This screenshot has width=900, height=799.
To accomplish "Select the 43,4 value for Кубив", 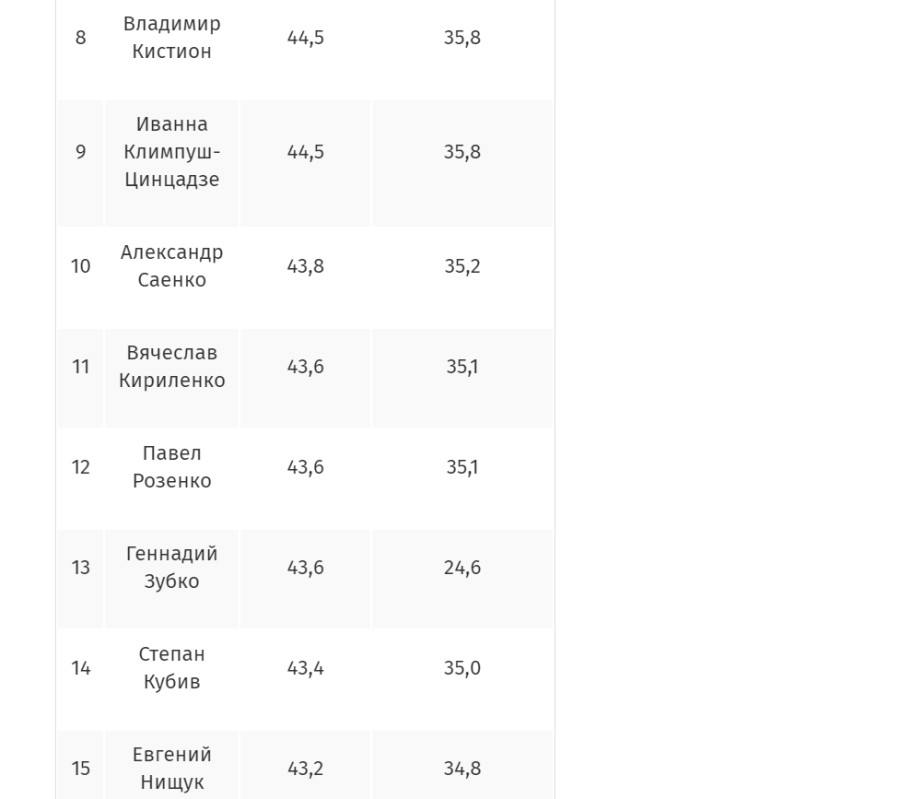I will click(305, 668).
